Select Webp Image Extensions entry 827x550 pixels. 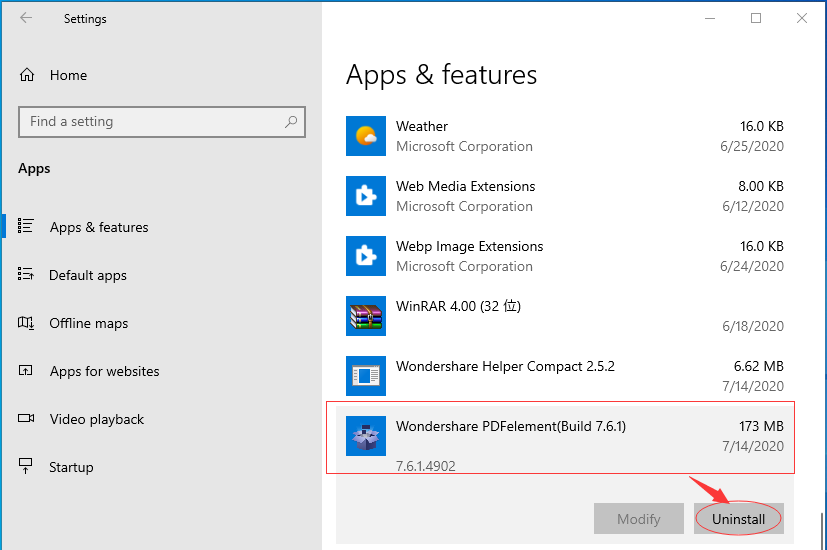click(x=565, y=256)
